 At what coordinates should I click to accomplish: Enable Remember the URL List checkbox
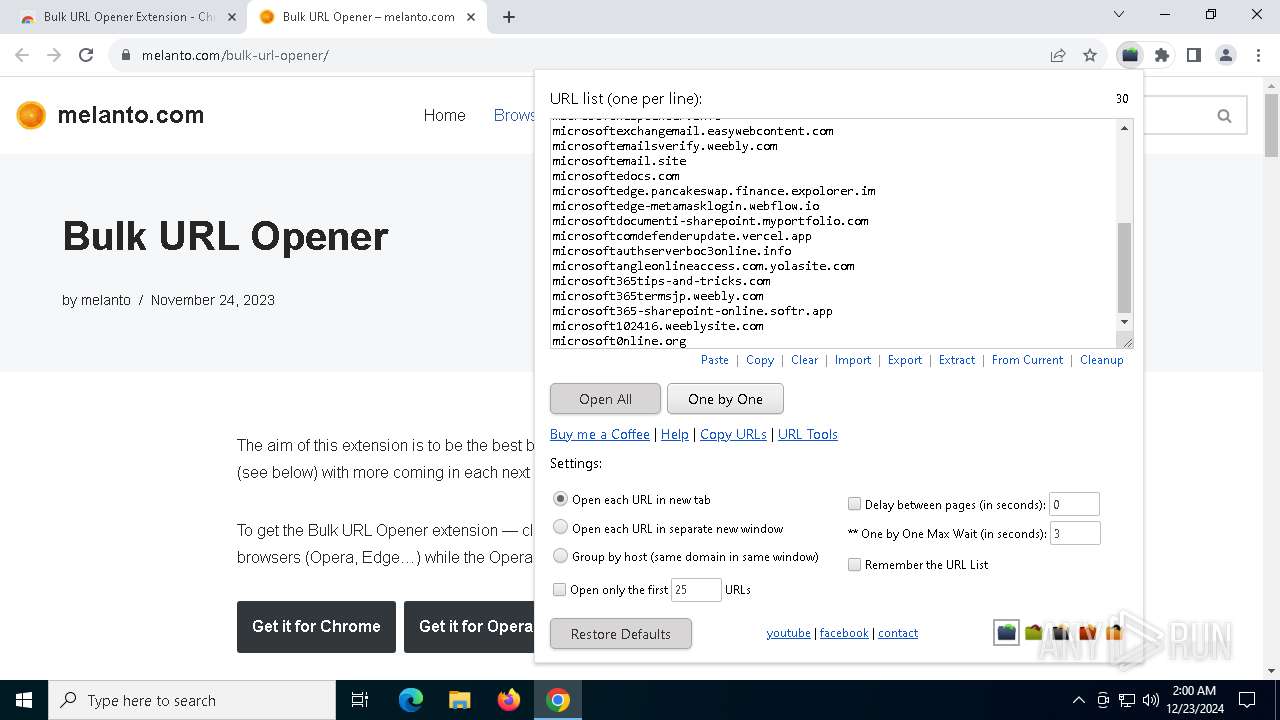click(855, 564)
